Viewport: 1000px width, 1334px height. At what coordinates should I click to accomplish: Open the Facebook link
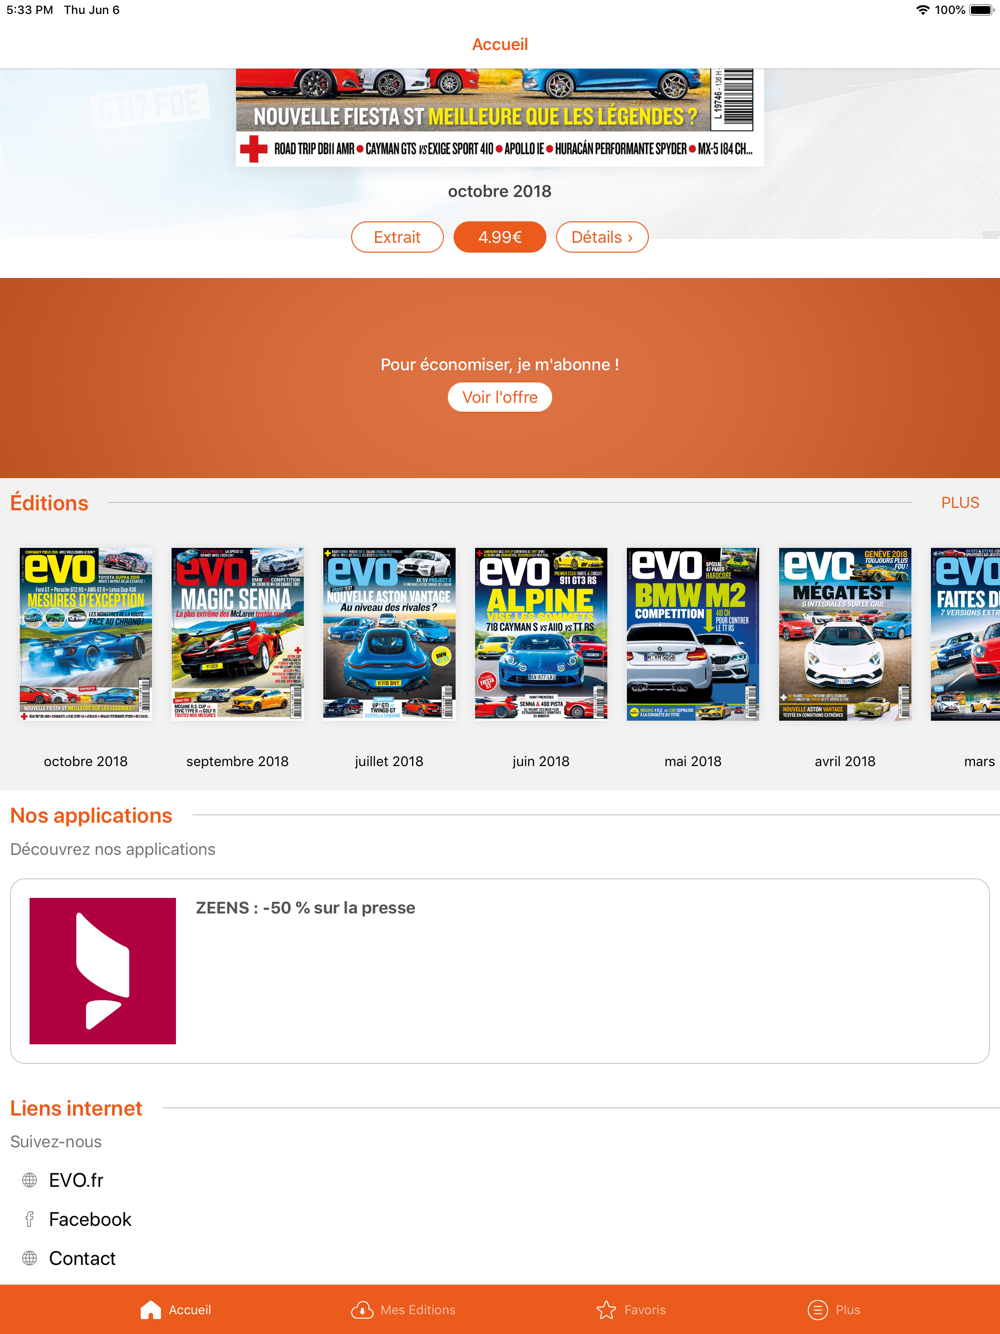tap(90, 1220)
